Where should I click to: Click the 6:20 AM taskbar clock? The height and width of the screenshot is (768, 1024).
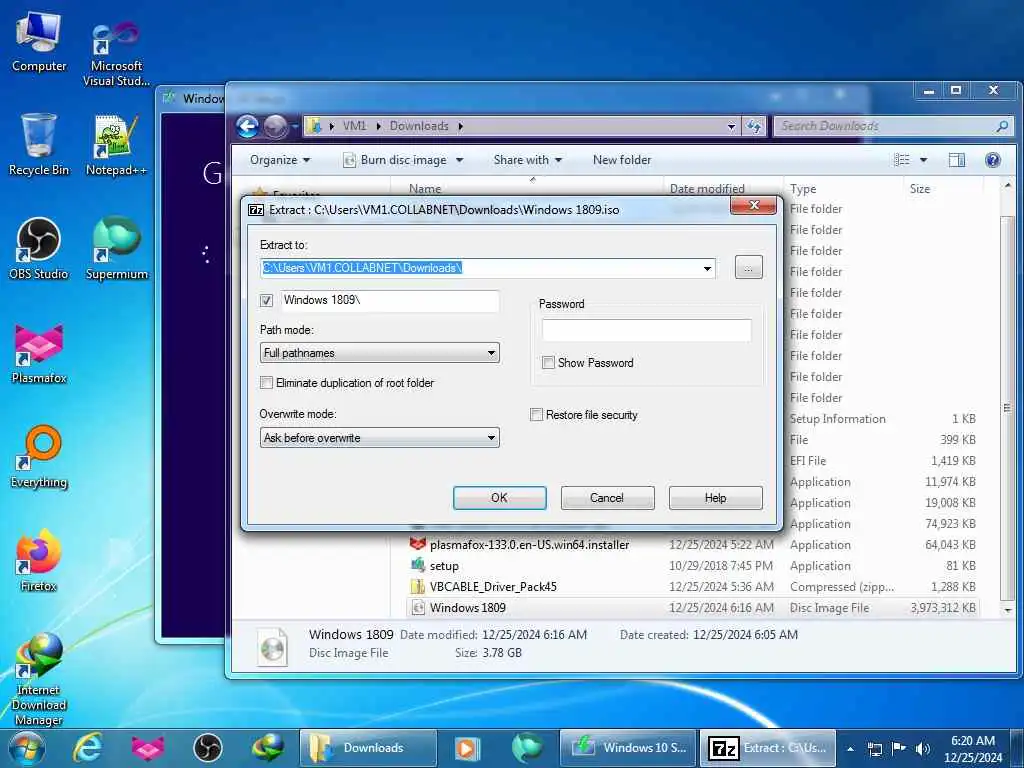(973, 749)
